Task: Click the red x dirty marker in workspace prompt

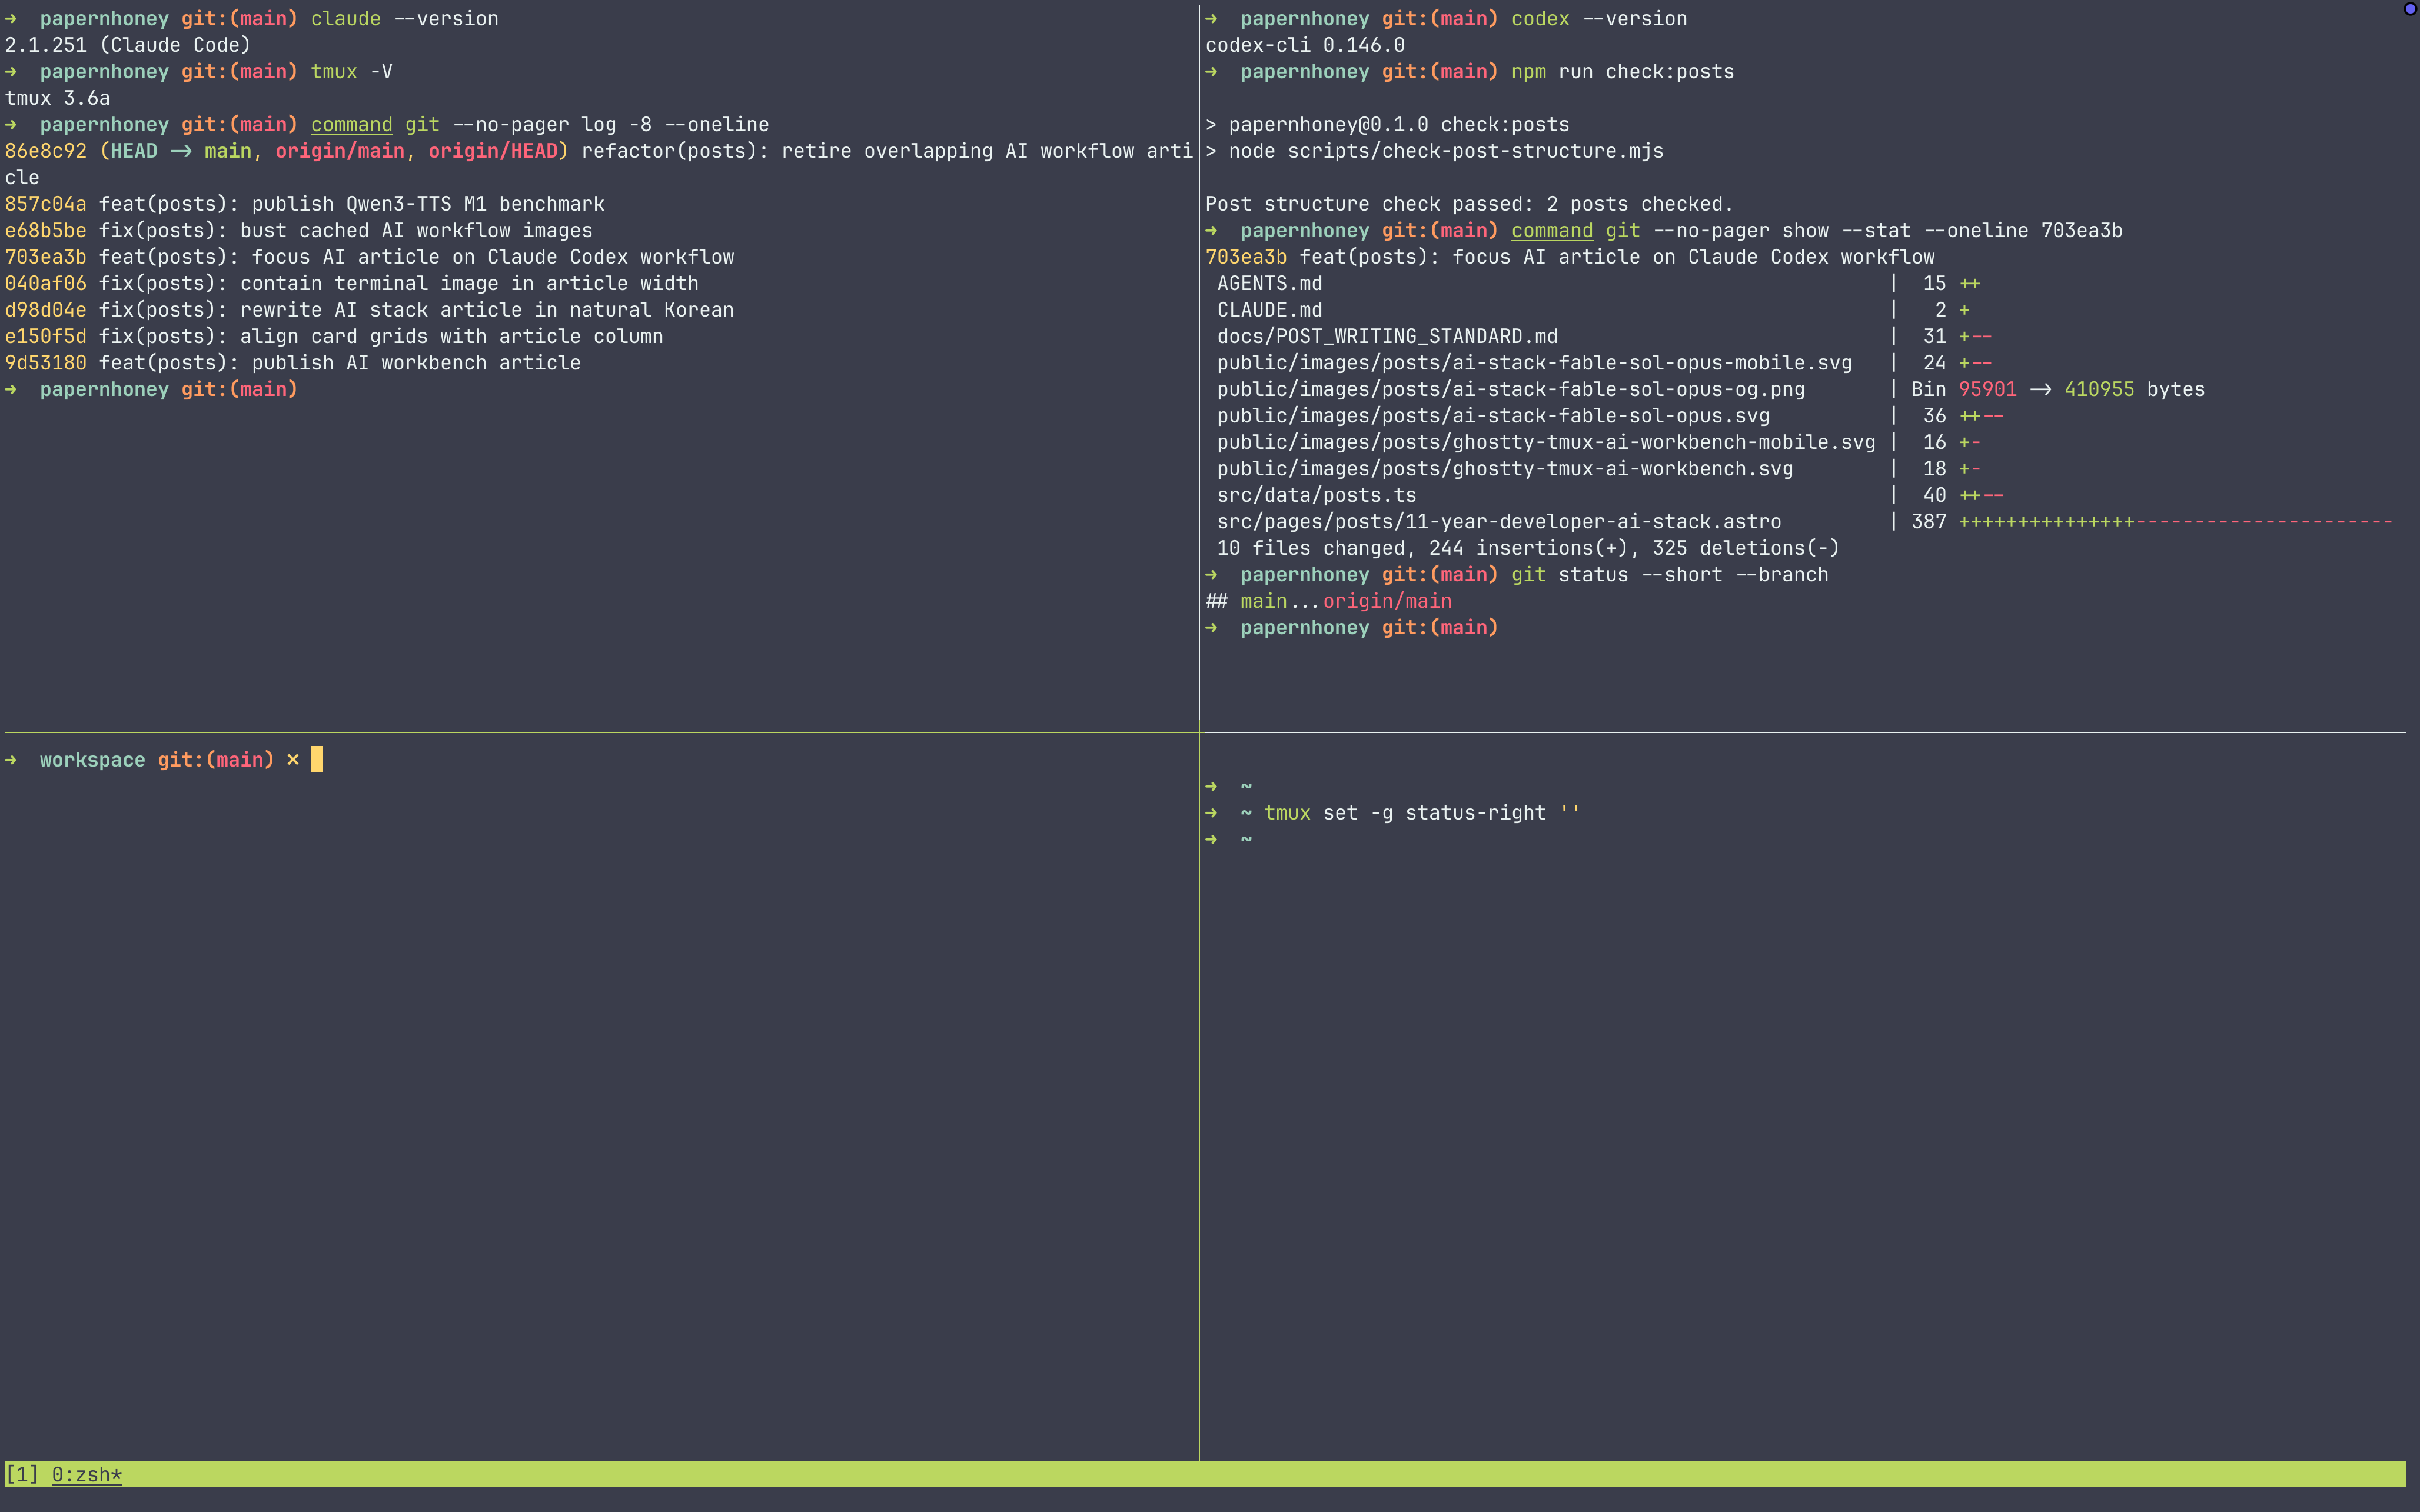Action: click(293, 759)
